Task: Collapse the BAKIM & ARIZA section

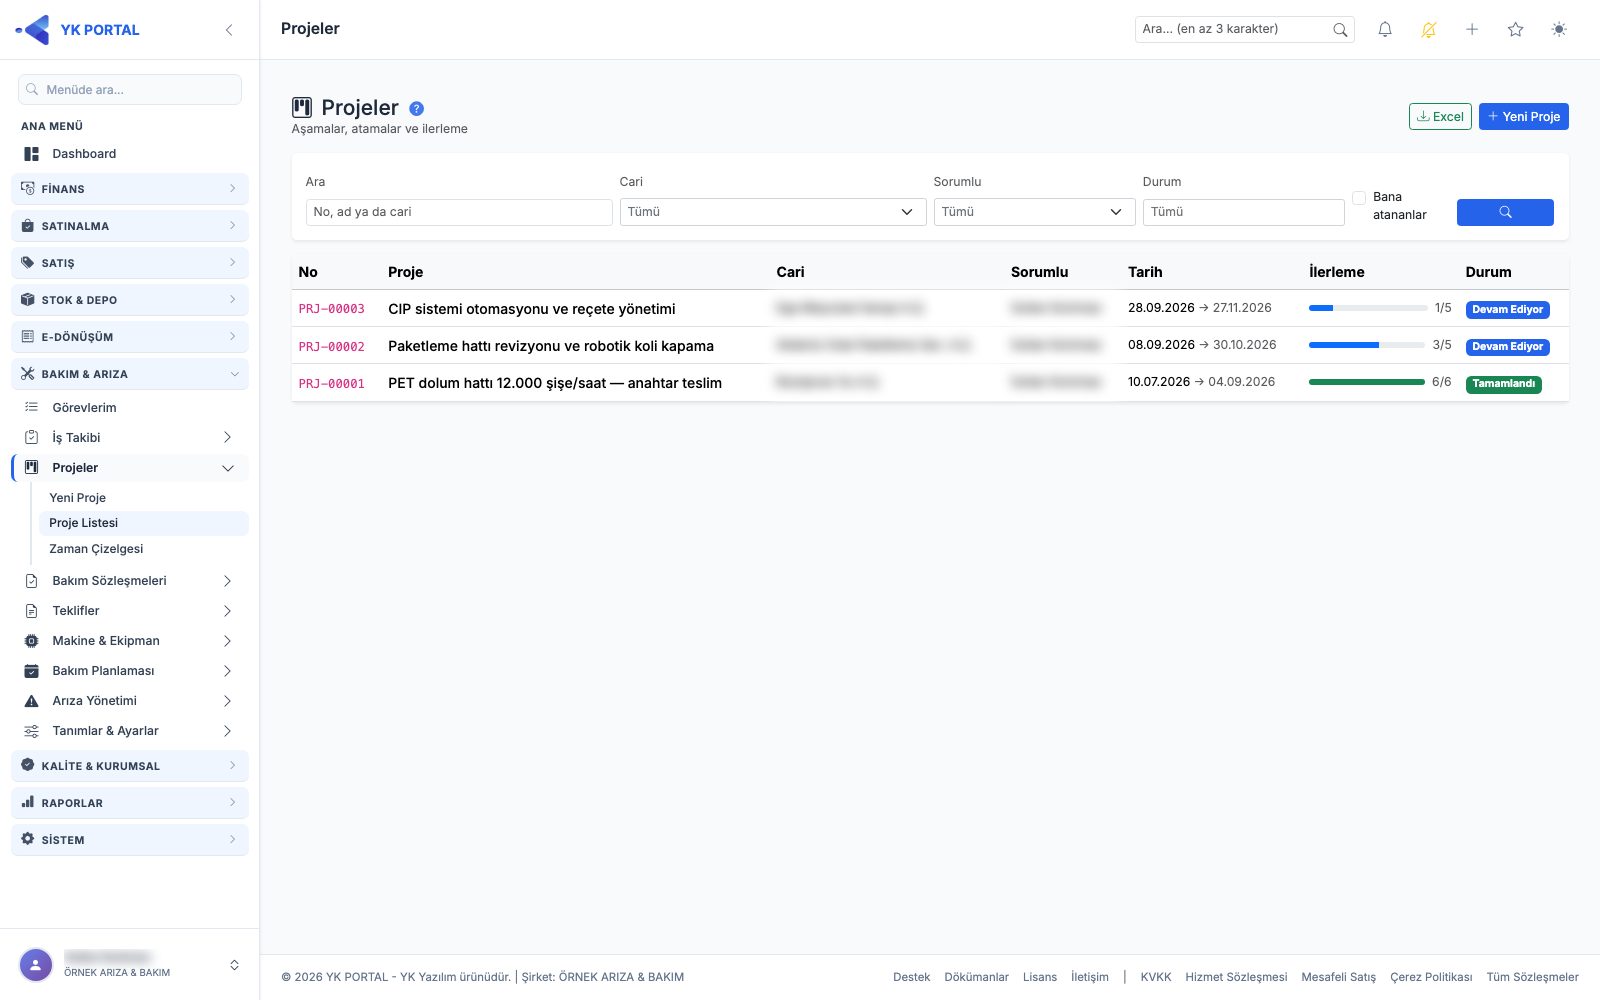Action: [x=130, y=374]
